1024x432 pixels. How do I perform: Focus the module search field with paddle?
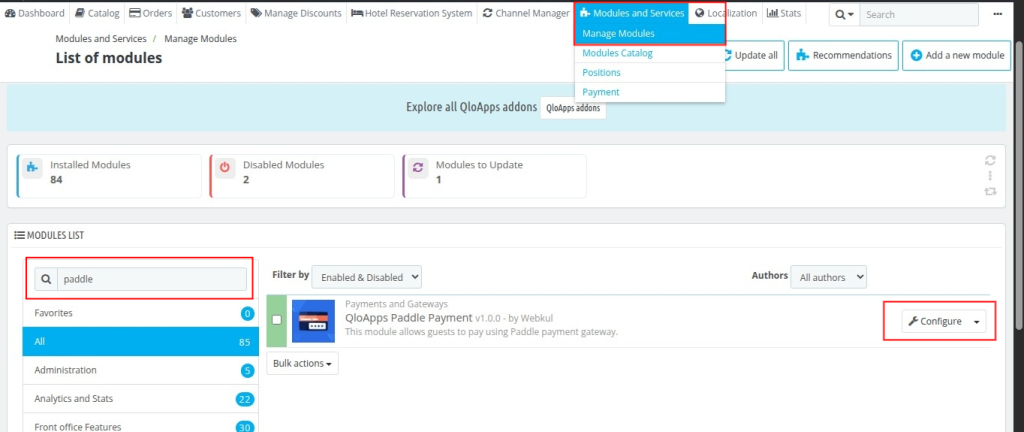(152, 279)
